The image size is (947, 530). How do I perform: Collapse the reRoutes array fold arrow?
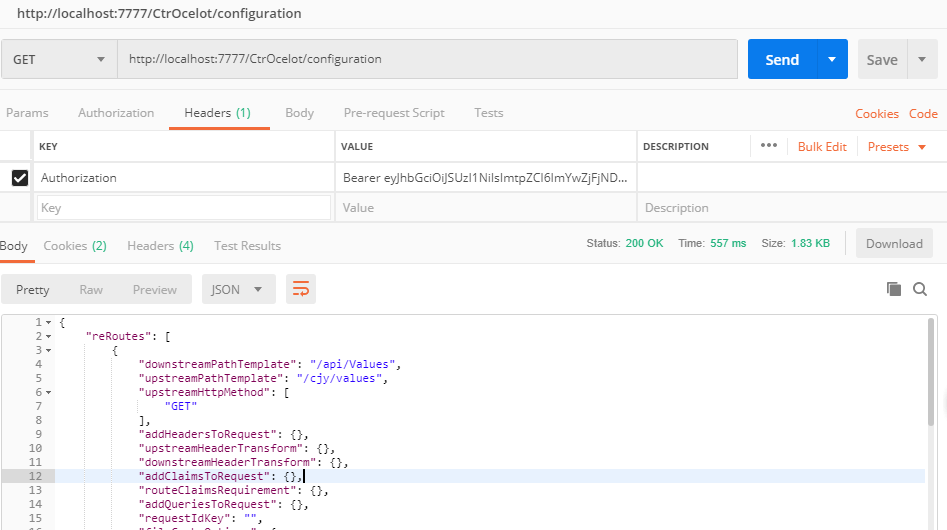tap(48, 336)
